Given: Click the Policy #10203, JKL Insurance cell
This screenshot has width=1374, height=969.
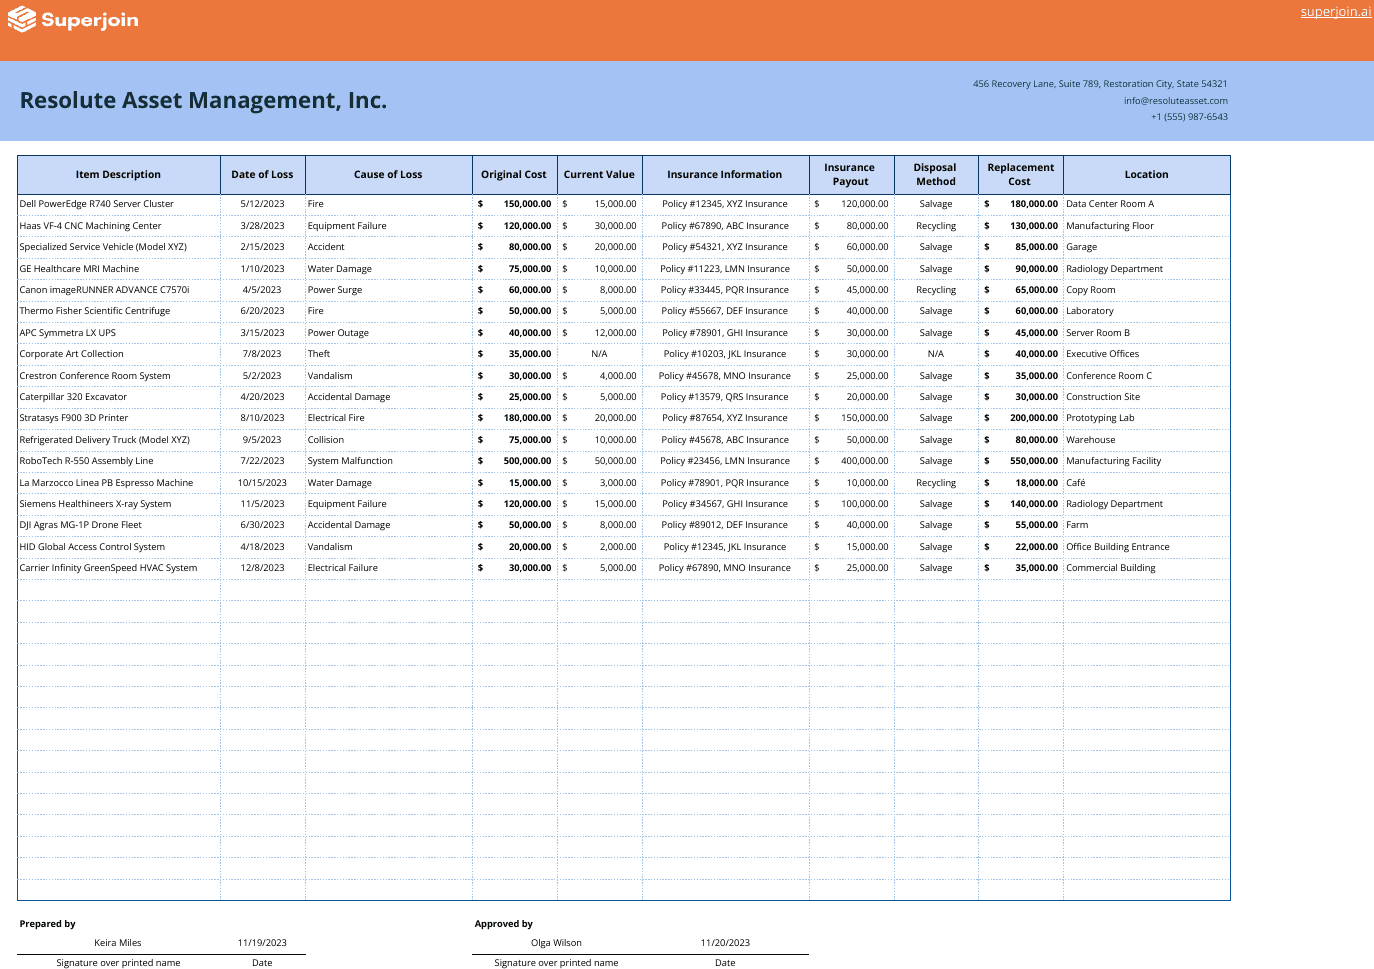Looking at the screenshot, I should pos(724,354).
